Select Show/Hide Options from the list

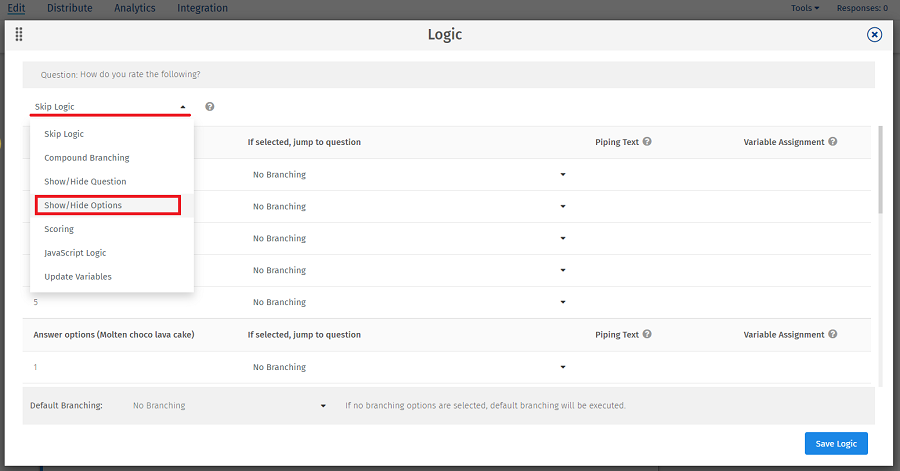(x=108, y=205)
